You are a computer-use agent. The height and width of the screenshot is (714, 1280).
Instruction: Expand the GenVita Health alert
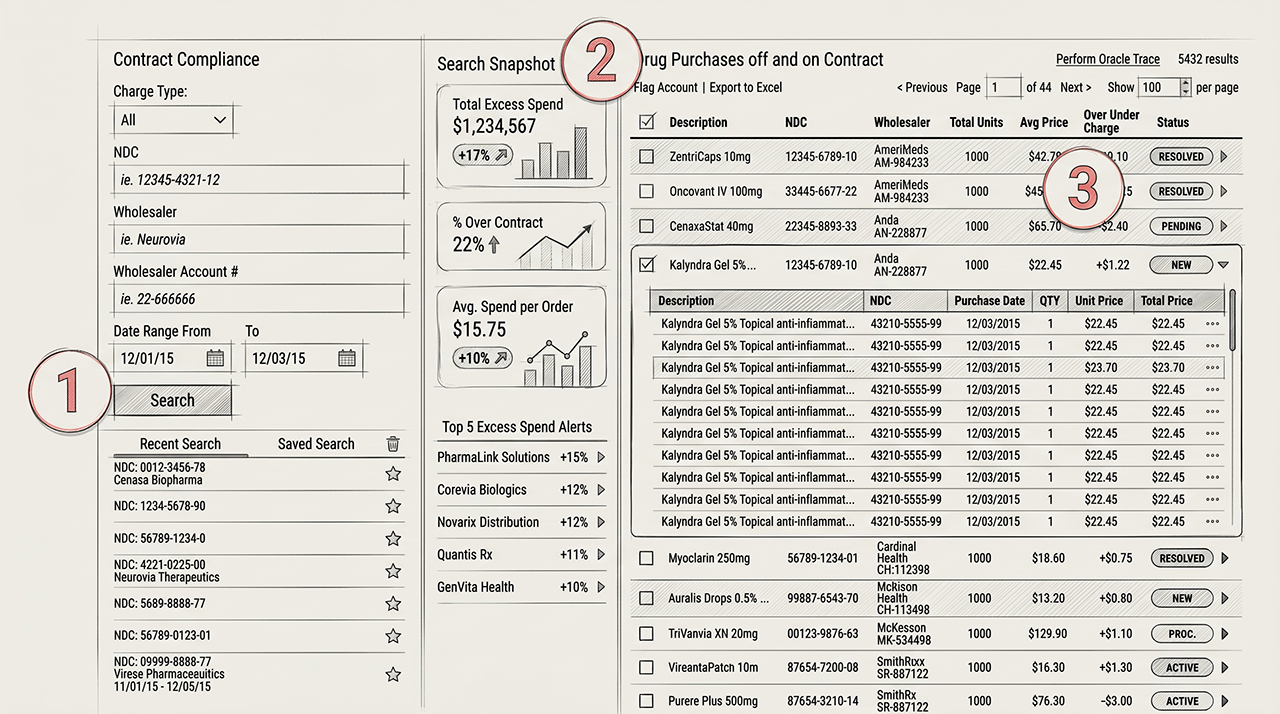click(x=601, y=587)
